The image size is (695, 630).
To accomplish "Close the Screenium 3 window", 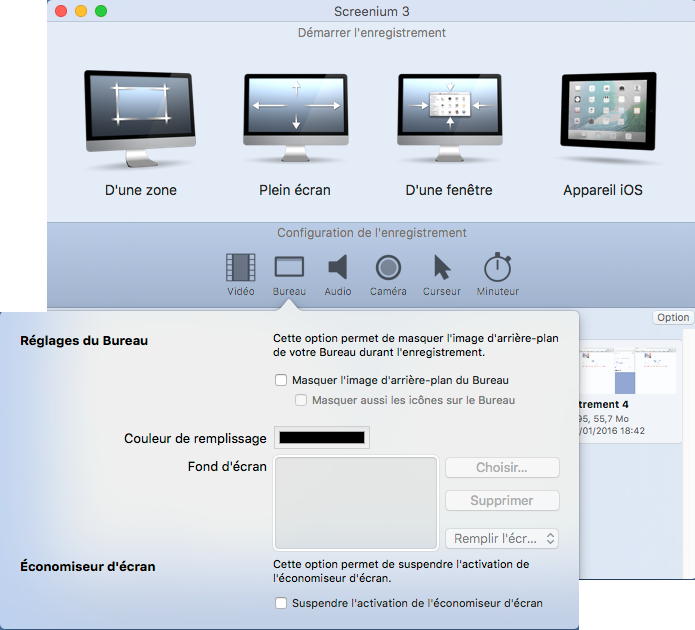I will 61,11.
